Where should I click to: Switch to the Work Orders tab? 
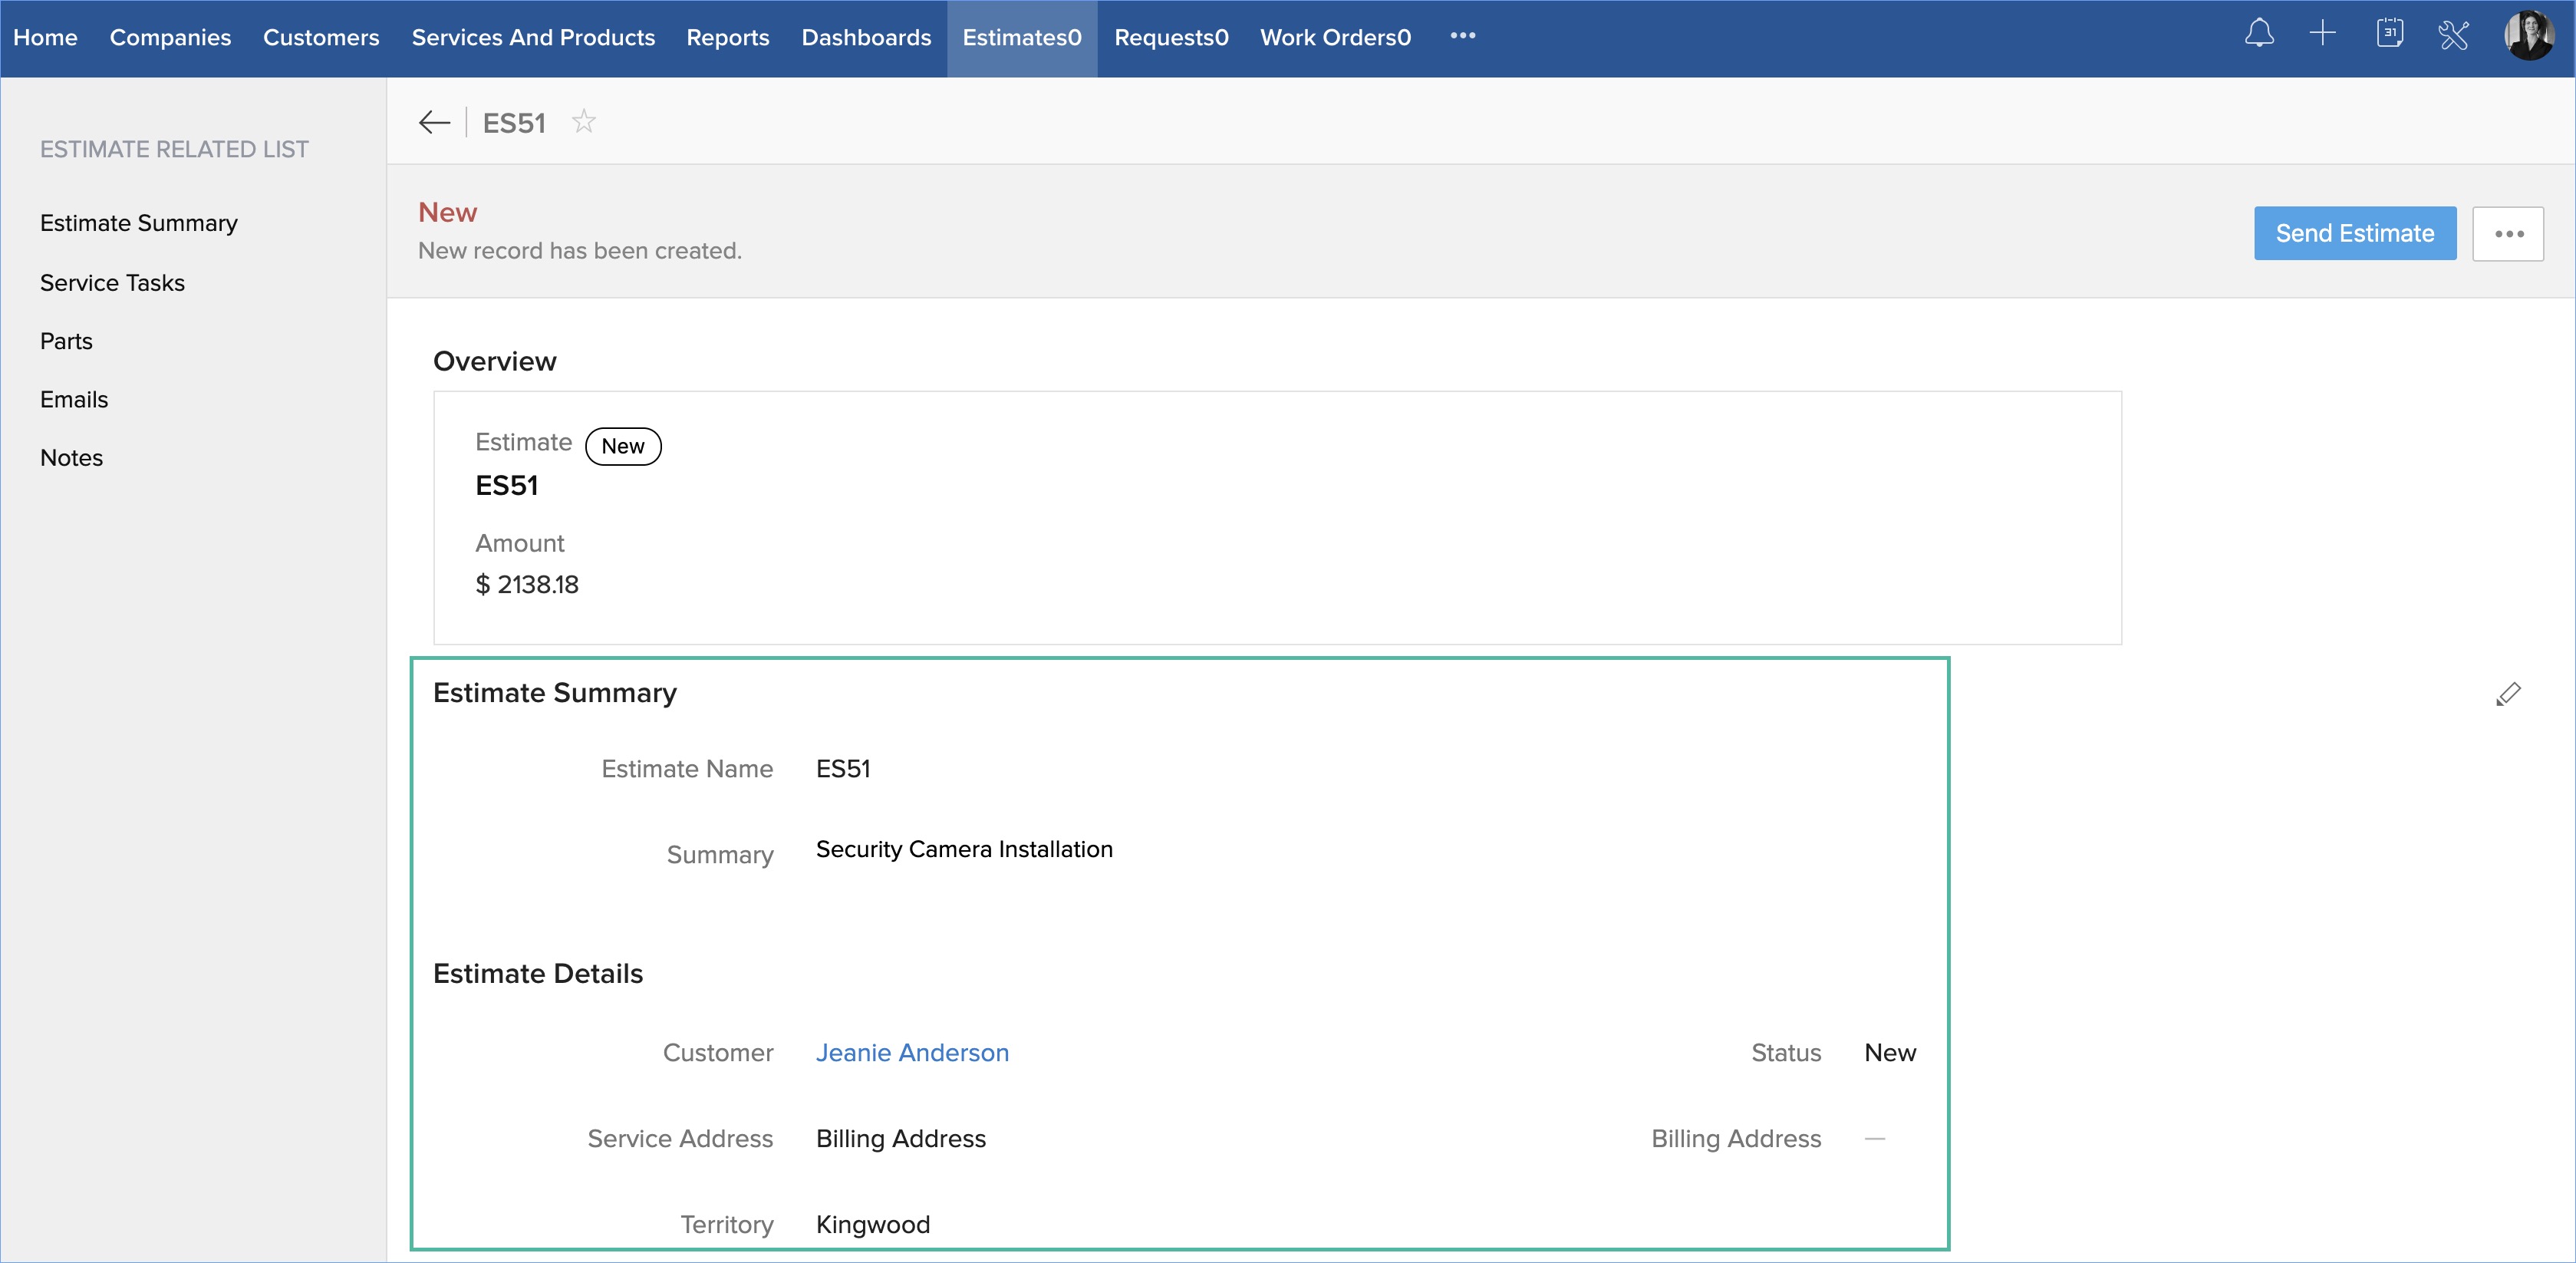point(1335,38)
